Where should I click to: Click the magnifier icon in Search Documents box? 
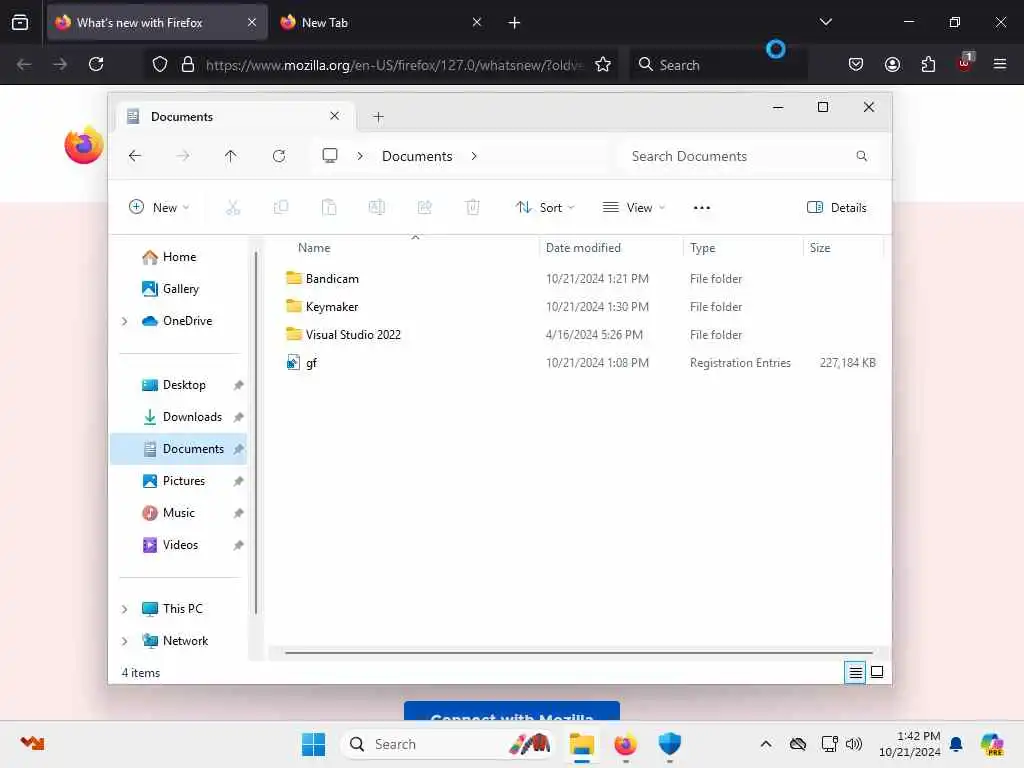861,156
